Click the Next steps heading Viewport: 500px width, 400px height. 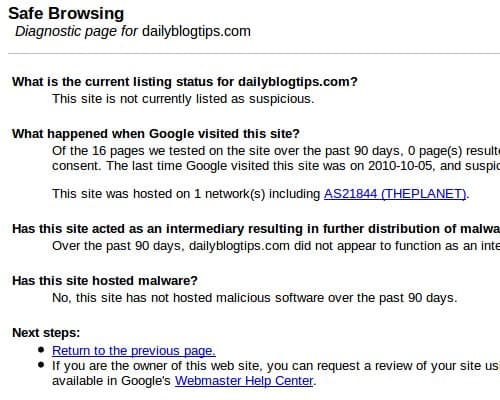(x=46, y=333)
